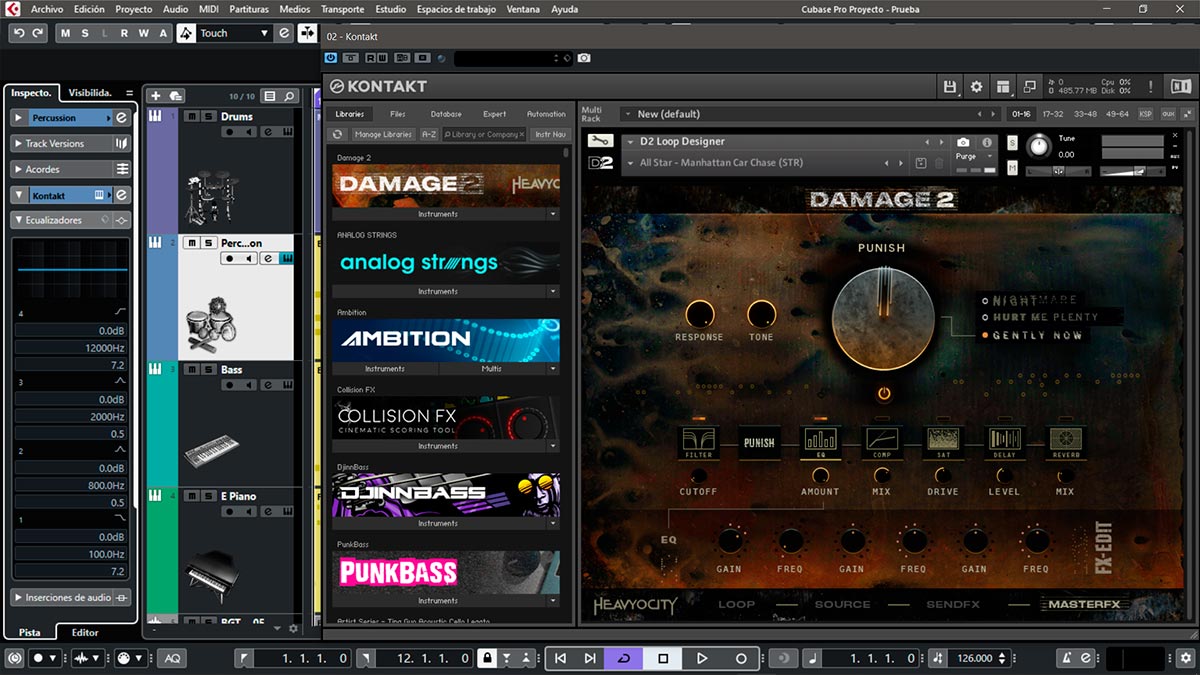Screen dimensions: 1200x675
Task: Switch to Visibilidad tab
Action: tap(90, 92)
